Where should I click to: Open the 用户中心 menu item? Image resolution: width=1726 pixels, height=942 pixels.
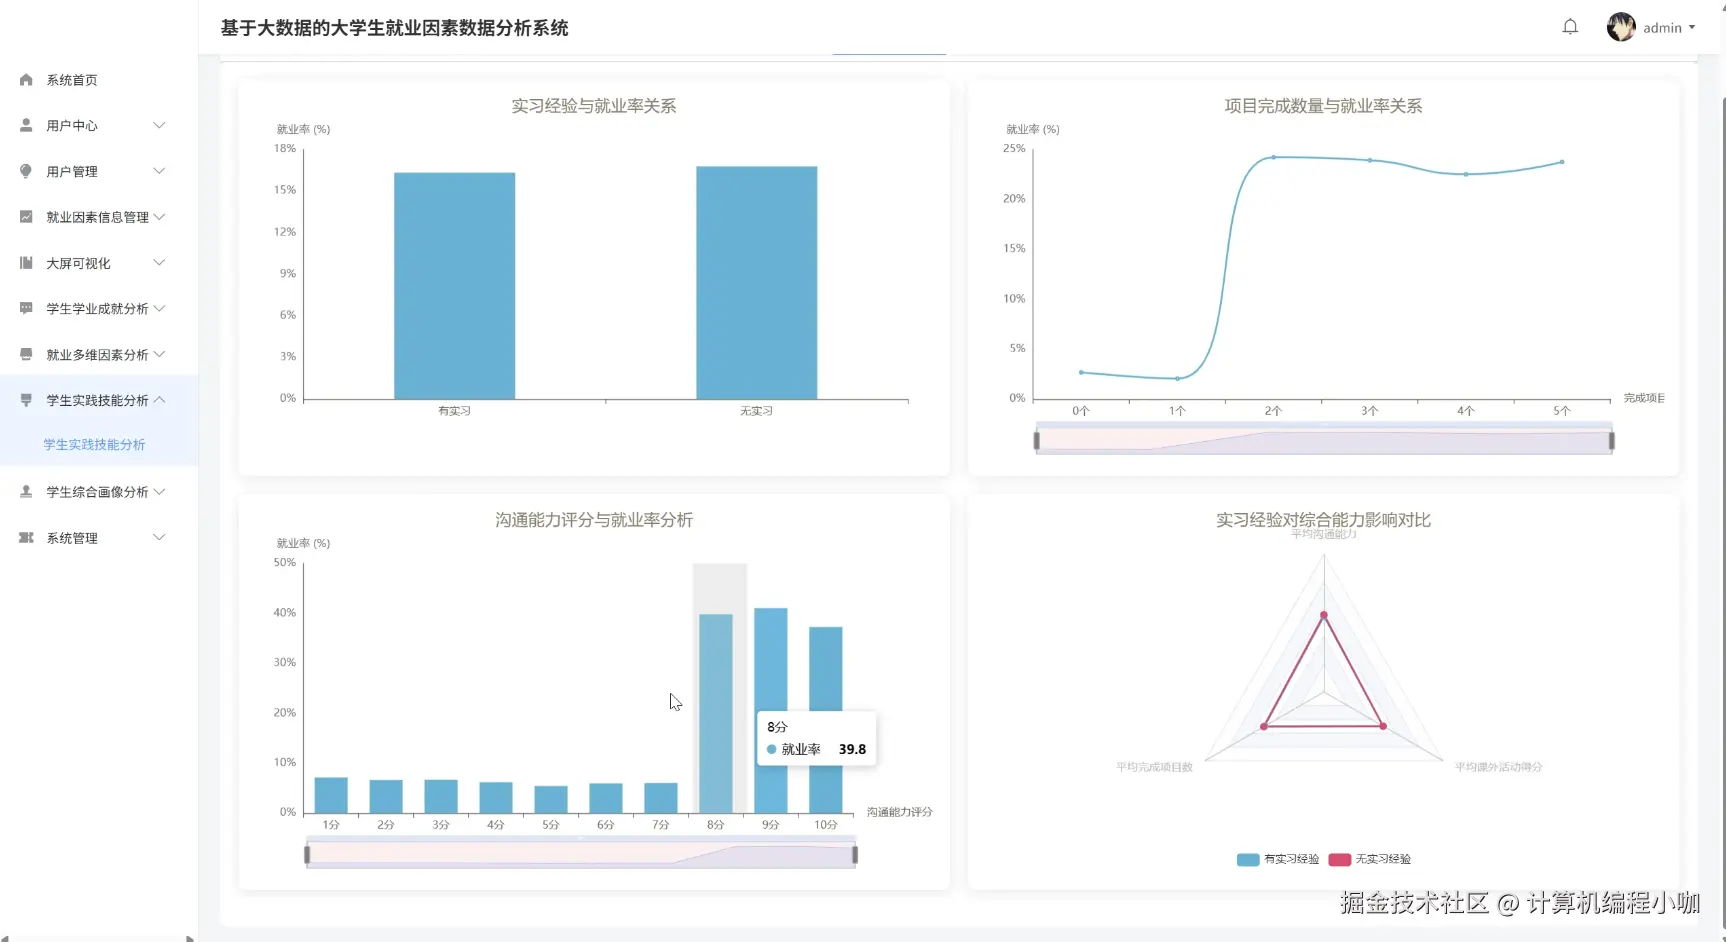click(x=99, y=125)
